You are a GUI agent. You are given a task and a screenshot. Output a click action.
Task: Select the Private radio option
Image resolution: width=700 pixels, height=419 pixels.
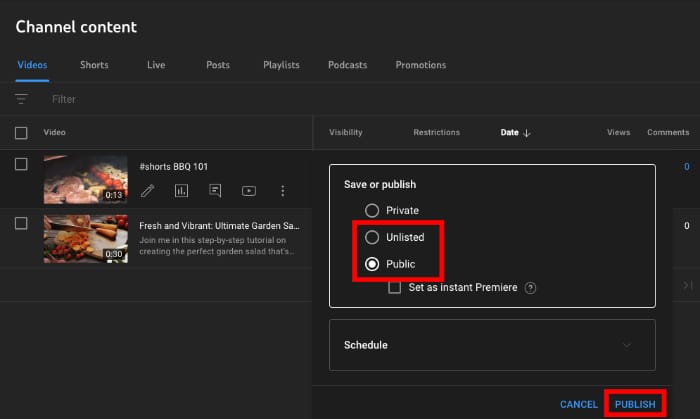click(372, 211)
